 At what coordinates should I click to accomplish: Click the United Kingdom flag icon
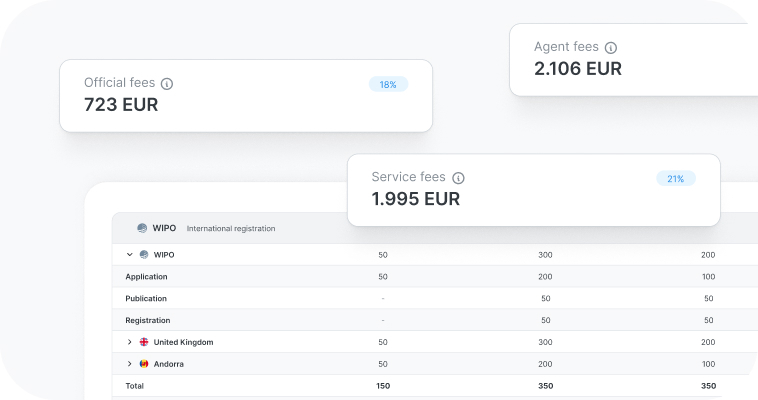pyautogui.click(x=144, y=342)
